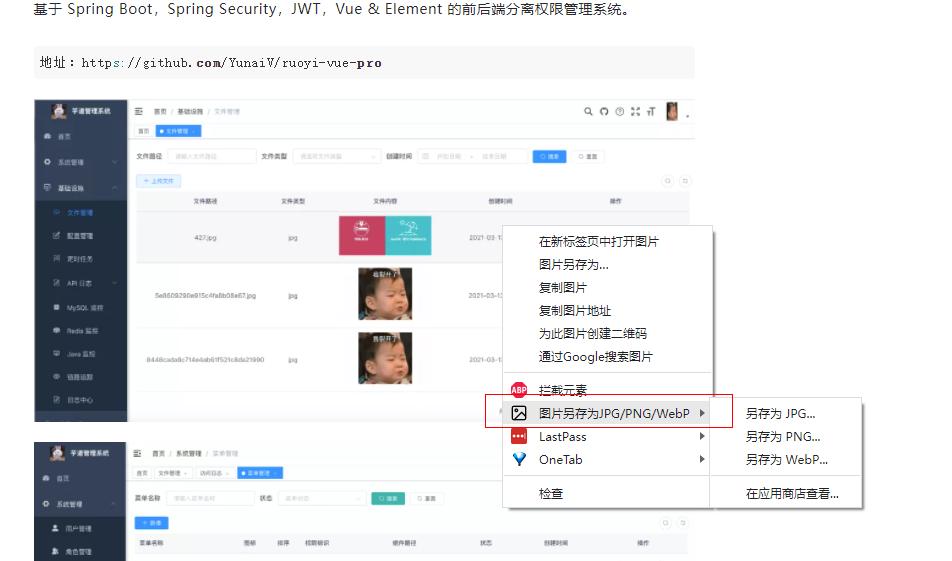Choose 在新标签页中打开图片 from context menu

[599, 242]
